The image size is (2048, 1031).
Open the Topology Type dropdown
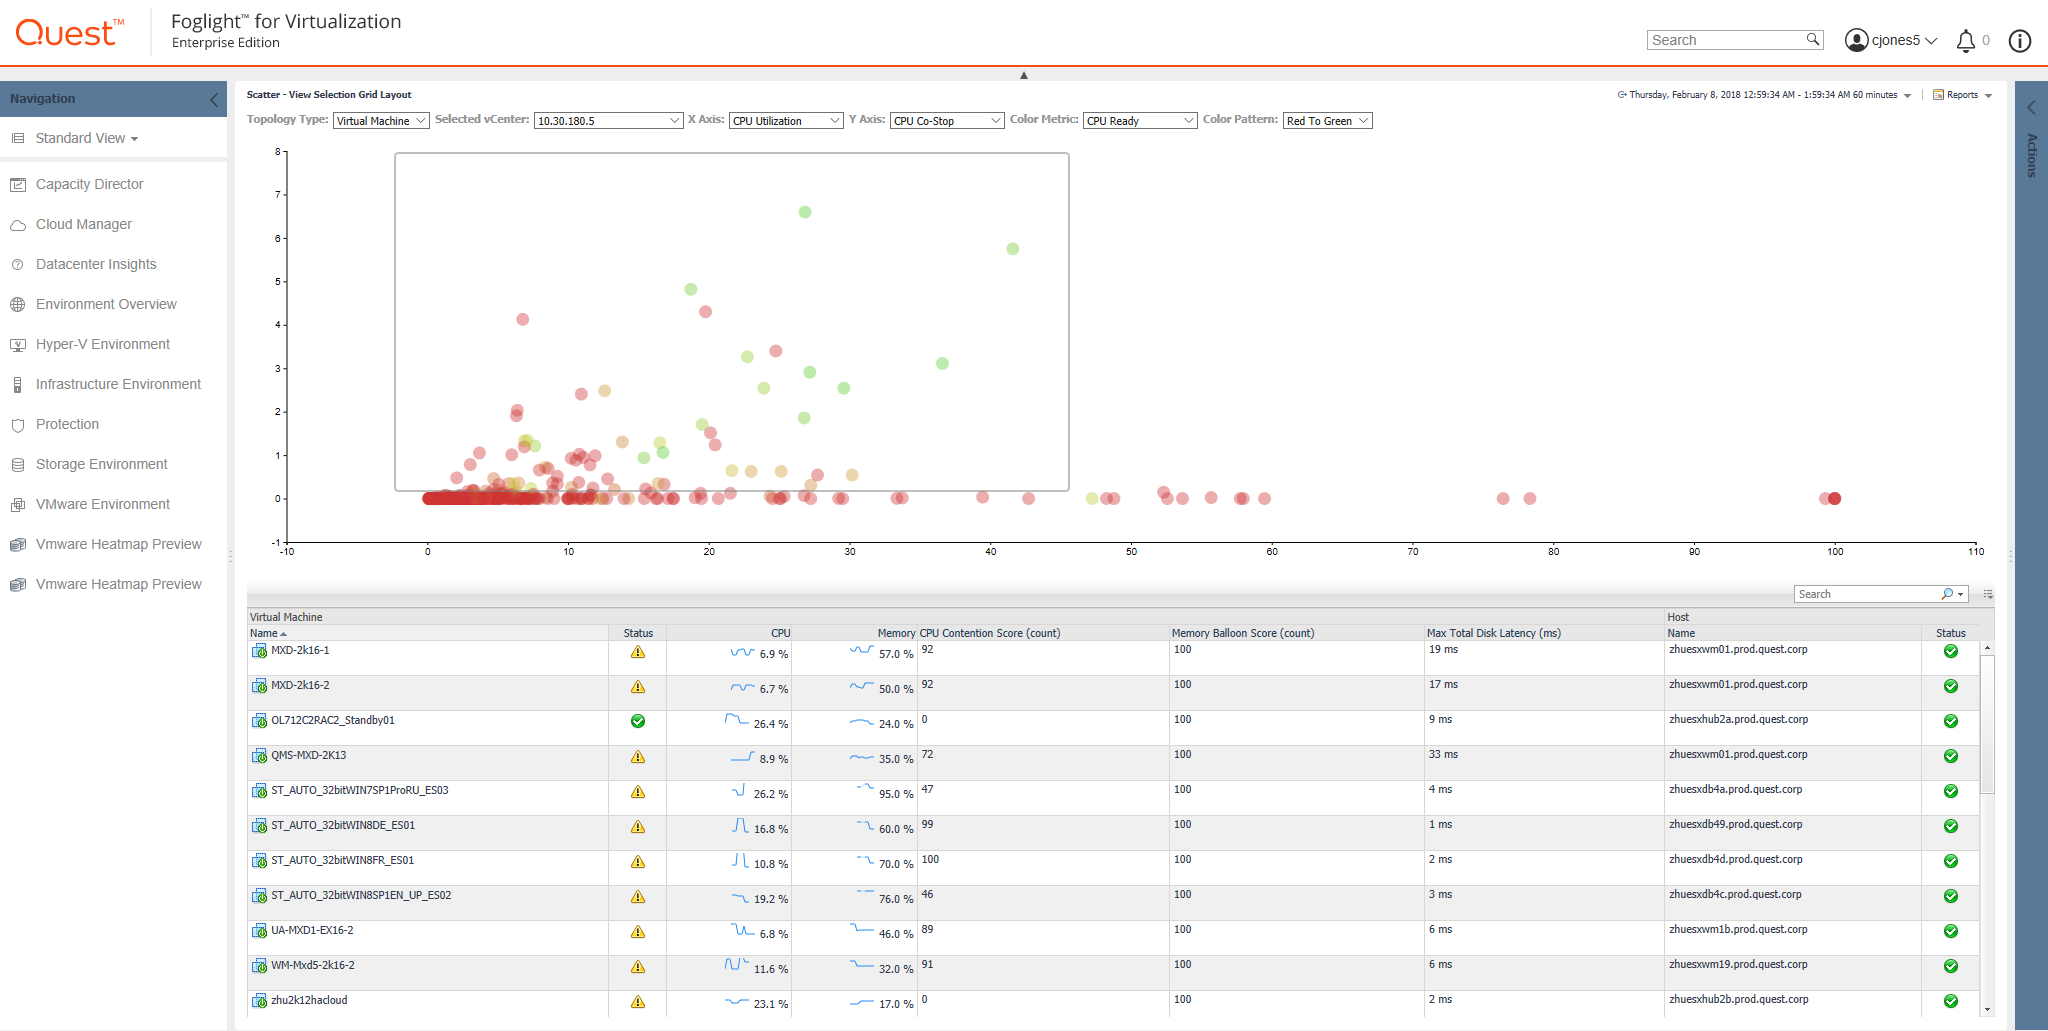click(x=380, y=121)
